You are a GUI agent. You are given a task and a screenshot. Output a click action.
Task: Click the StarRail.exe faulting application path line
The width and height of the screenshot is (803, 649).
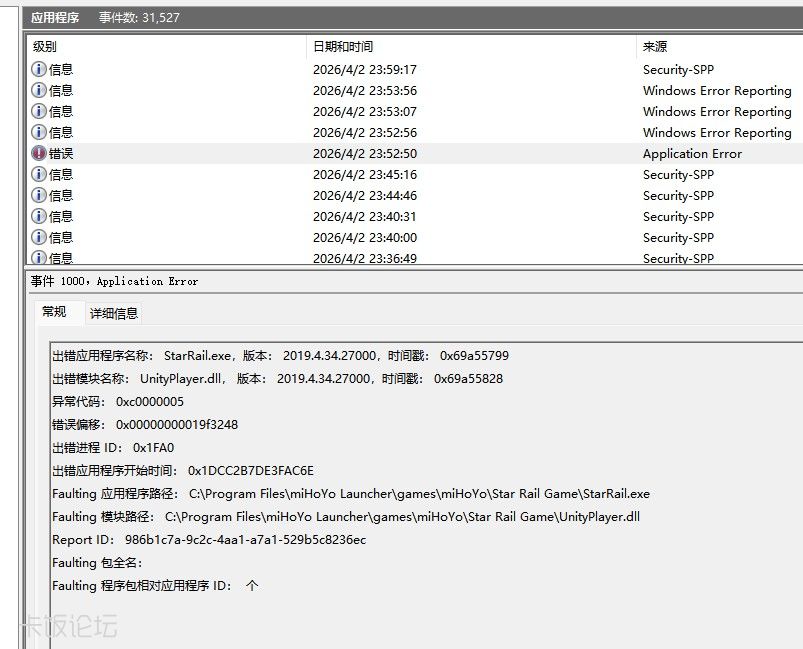tap(350, 494)
